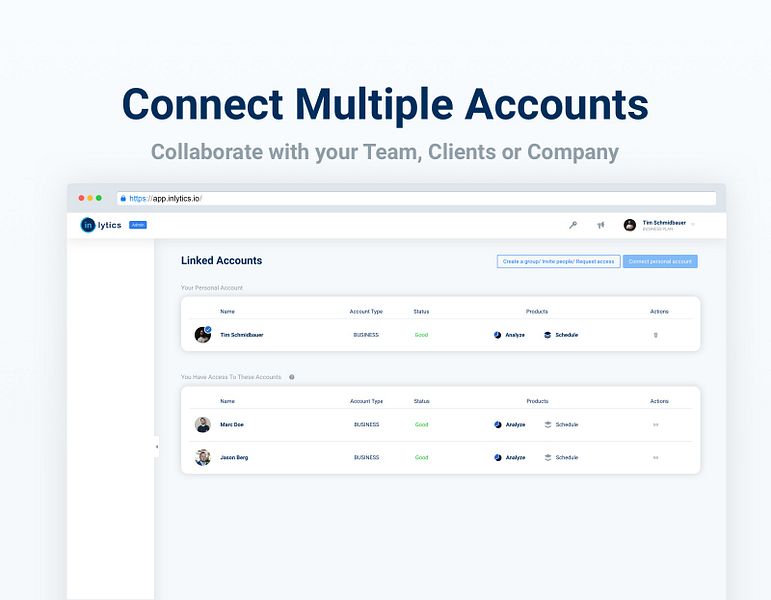
Task: Click 'Analyze' label in Jason Berg row
Action: click(x=515, y=457)
